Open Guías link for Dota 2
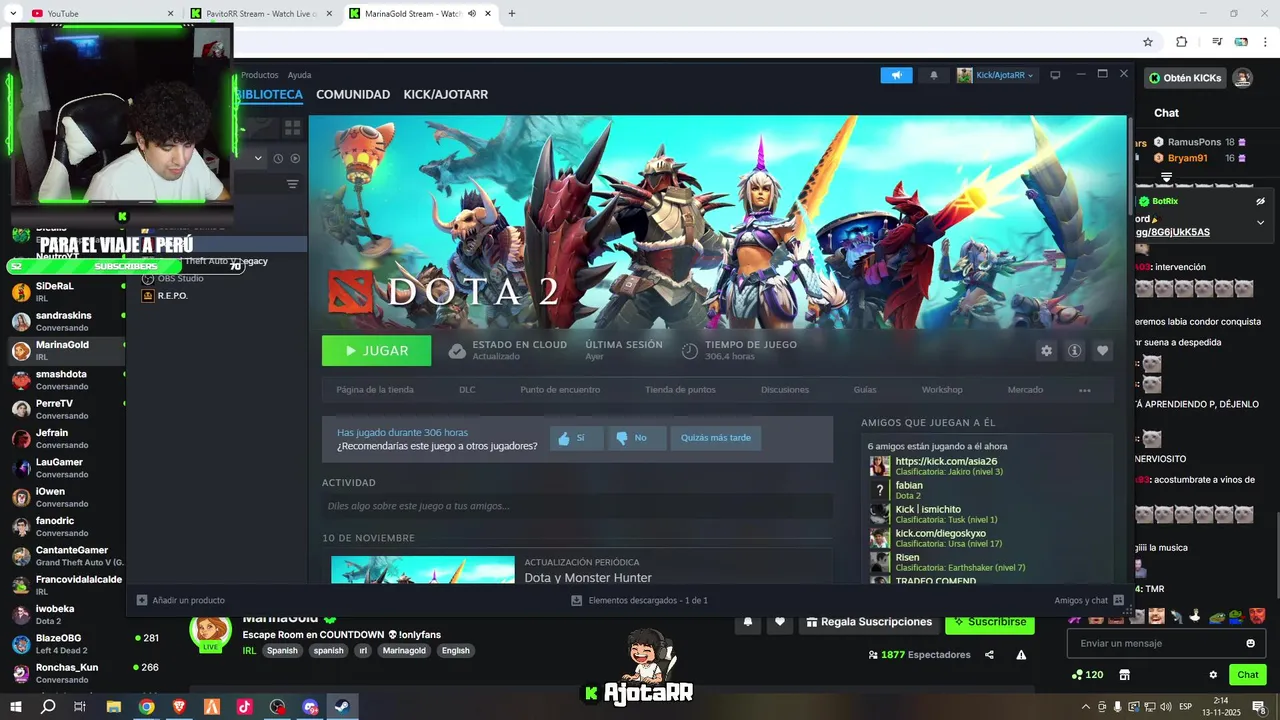The width and height of the screenshot is (1280, 720). pyautogui.click(x=865, y=390)
